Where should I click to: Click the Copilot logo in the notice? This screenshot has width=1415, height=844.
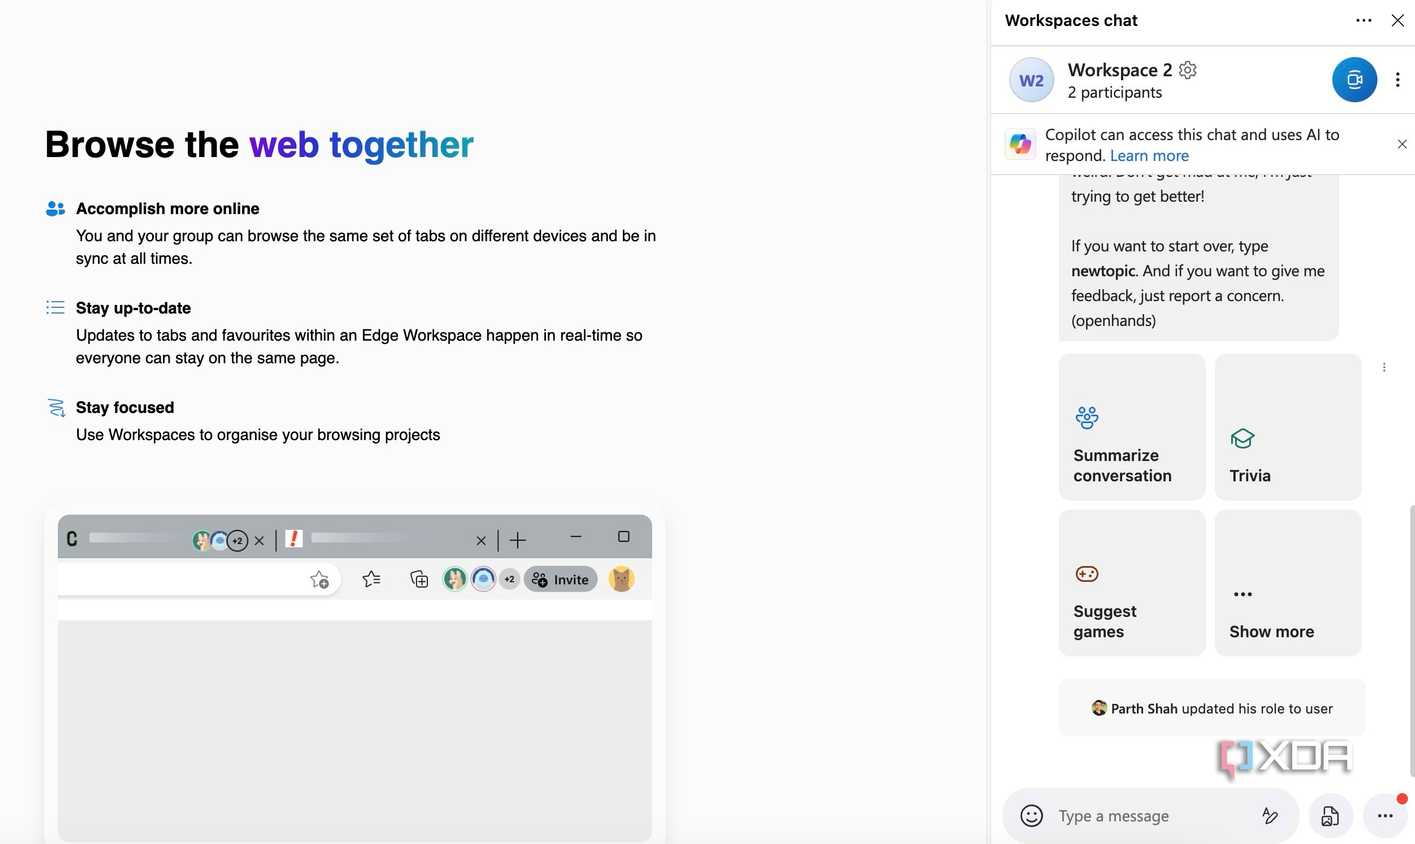tap(1020, 144)
